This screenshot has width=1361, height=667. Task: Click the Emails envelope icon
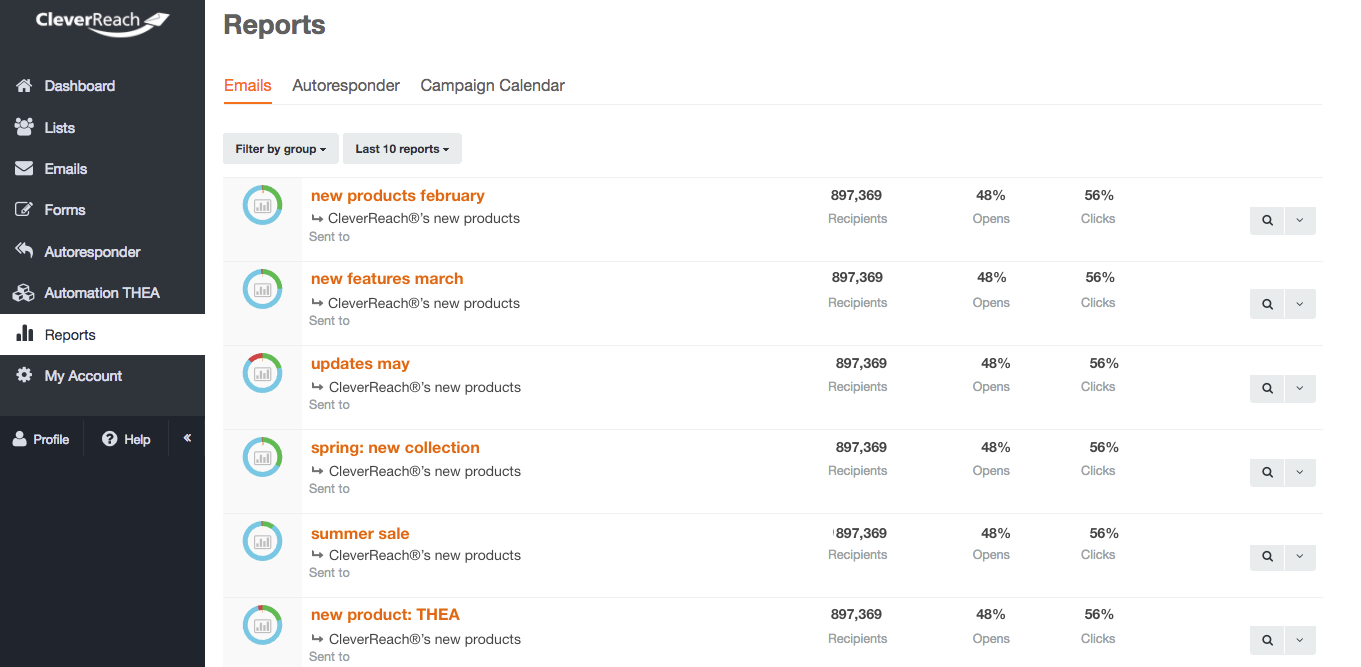point(24,168)
